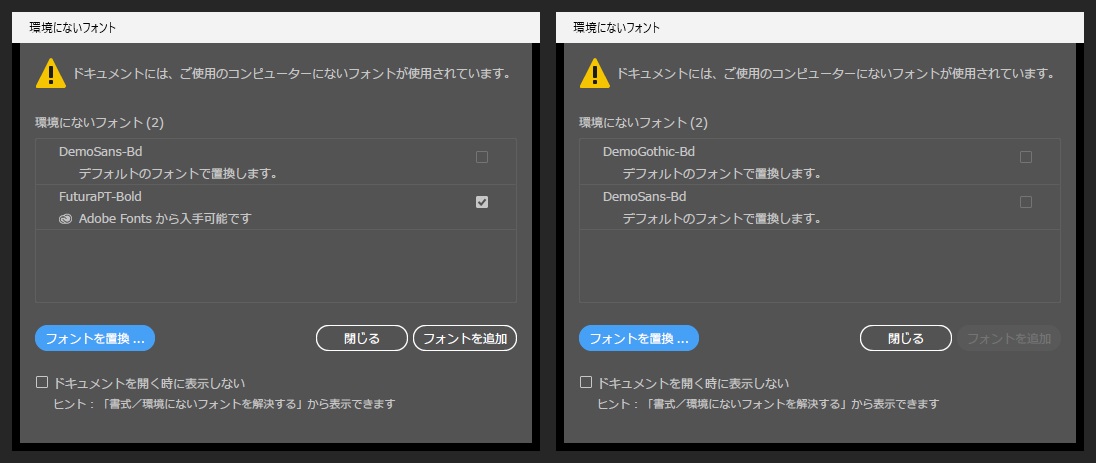
Task: Click the ヒント text in right dialog
Action: pyautogui.click(x=768, y=404)
